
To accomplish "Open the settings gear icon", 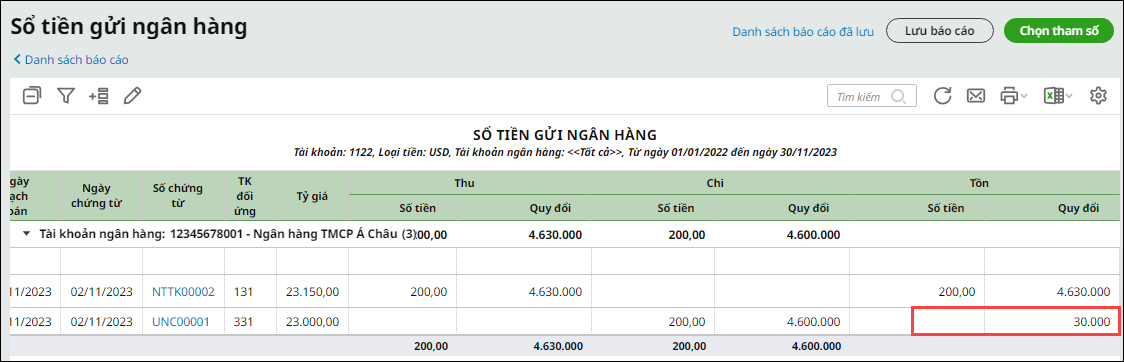I will pyautogui.click(x=1098, y=96).
